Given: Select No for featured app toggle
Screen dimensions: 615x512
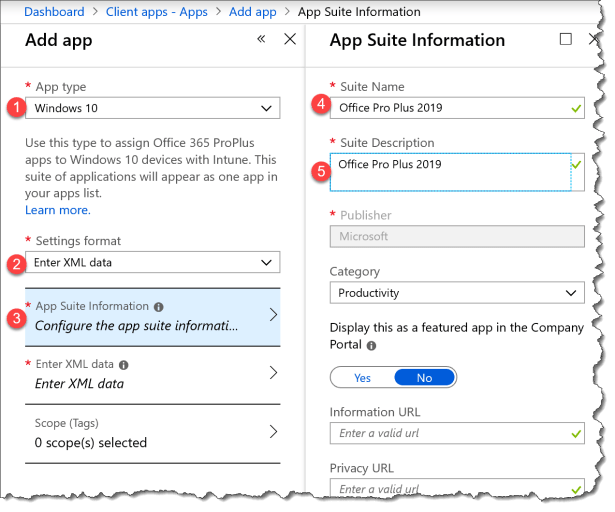Looking at the screenshot, I should click(x=424, y=377).
